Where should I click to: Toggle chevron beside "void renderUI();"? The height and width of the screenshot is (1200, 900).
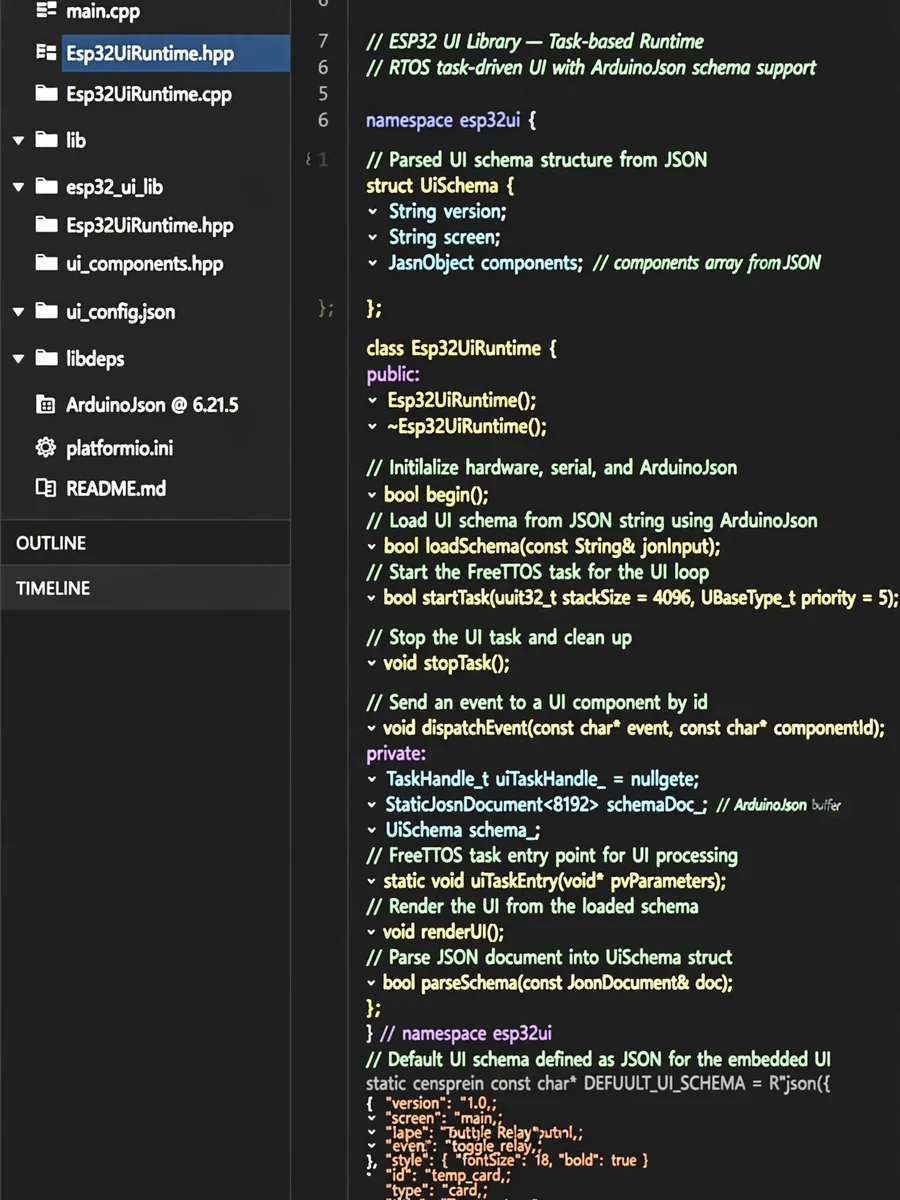[x=372, y=932]
